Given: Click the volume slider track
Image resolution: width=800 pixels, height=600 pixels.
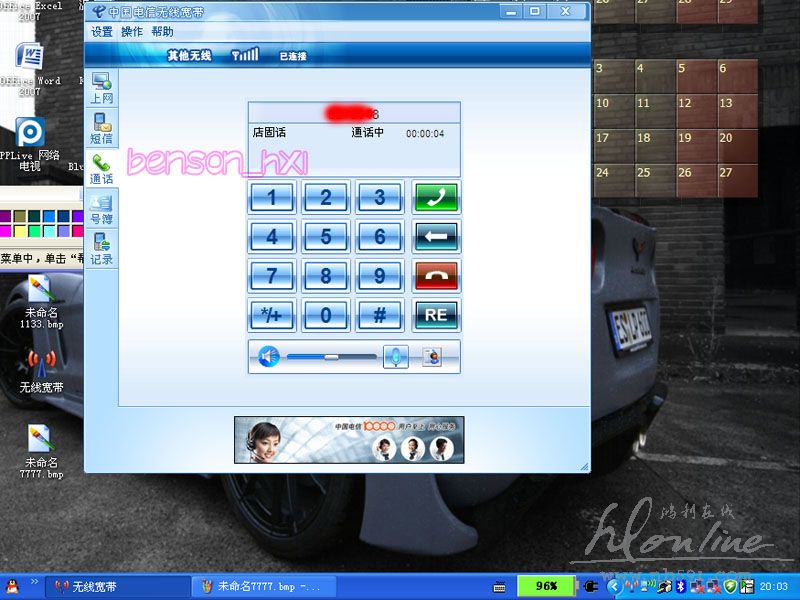Looking at the screenshot, I should click(331, 356).
